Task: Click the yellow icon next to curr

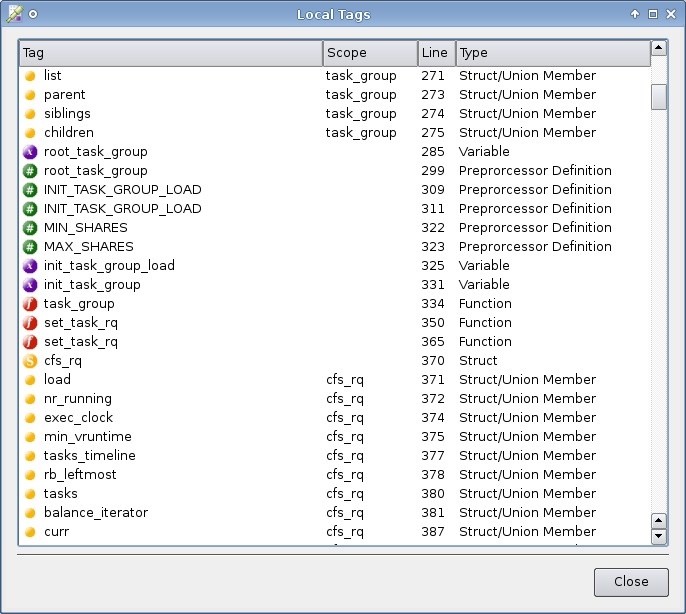Action: 30,532
